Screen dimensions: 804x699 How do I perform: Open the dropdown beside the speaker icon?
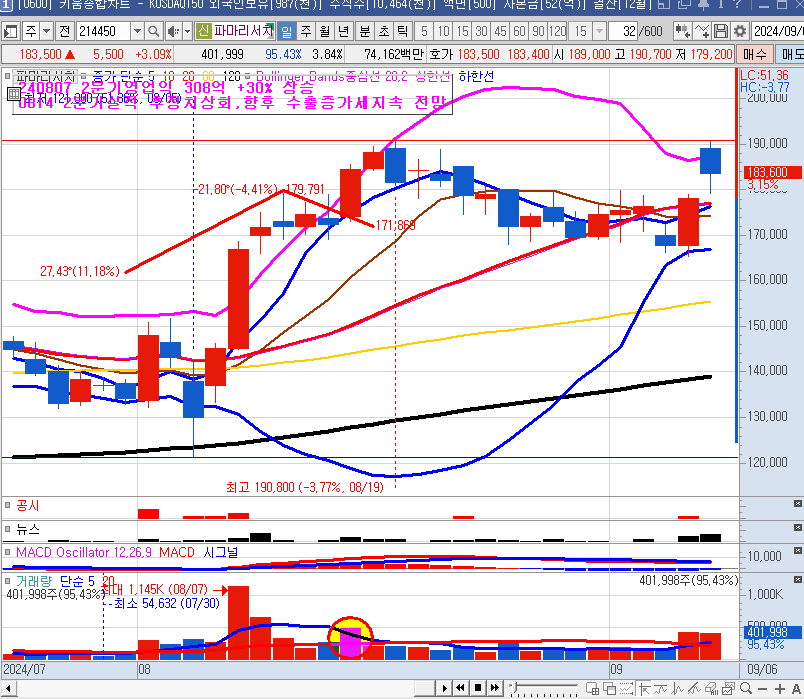coord(187,31)
